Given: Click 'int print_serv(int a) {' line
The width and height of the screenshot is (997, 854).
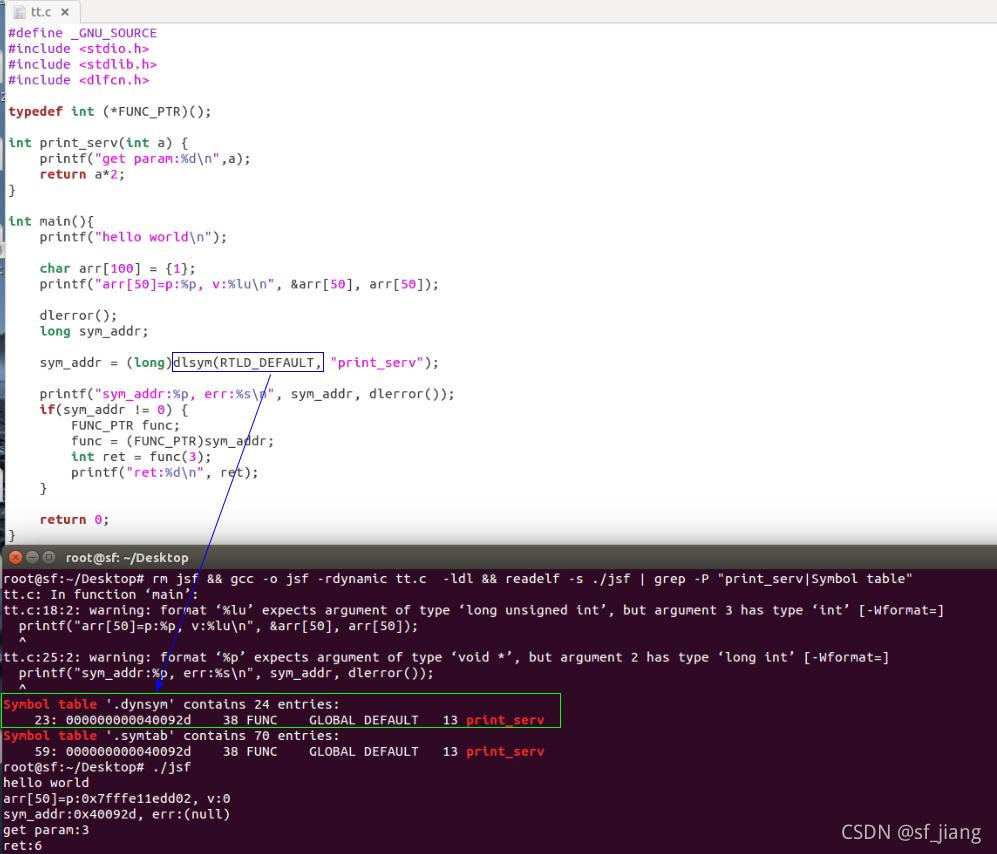Looking at the screenshot, I should tap(98, 143).
